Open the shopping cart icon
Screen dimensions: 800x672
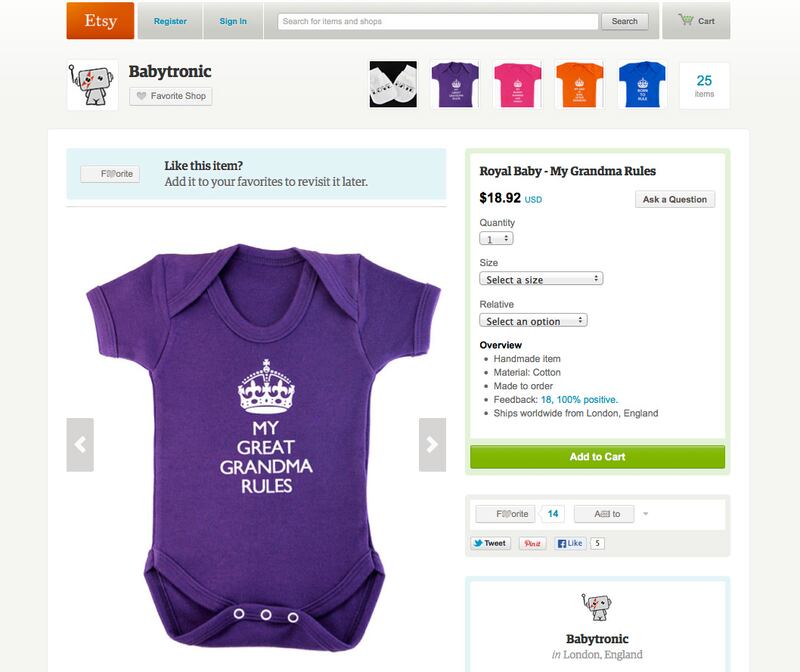(686, 20)
